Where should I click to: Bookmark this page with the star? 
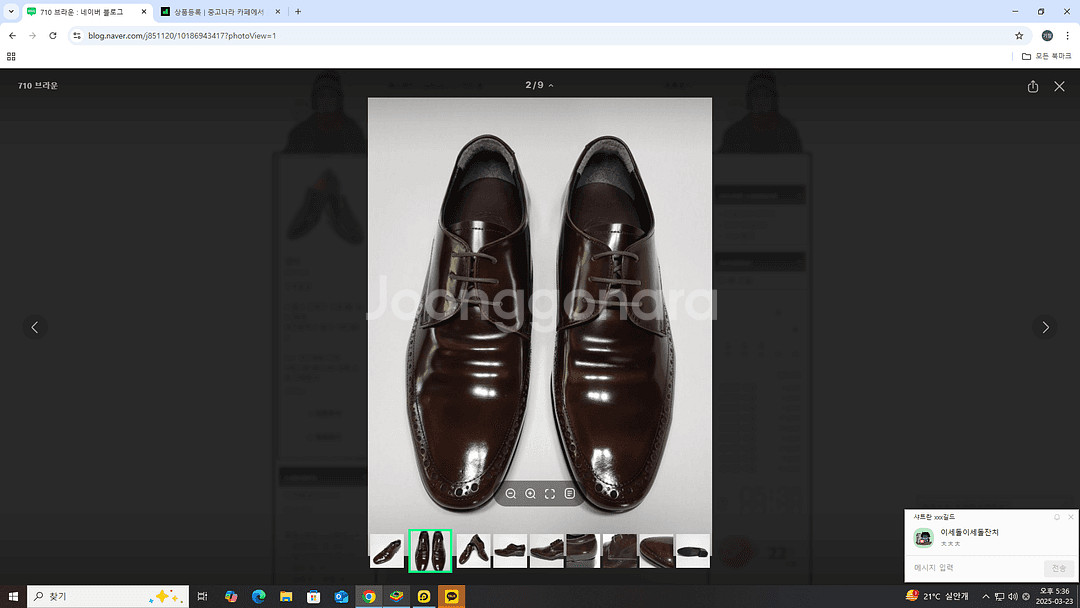coord(1019,36)
